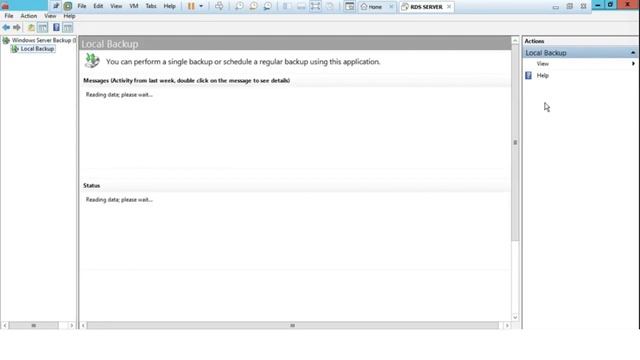Expand the View submenu arrow in Actions
Viewport: 640px width, 360px height.
tap(633, 64)
